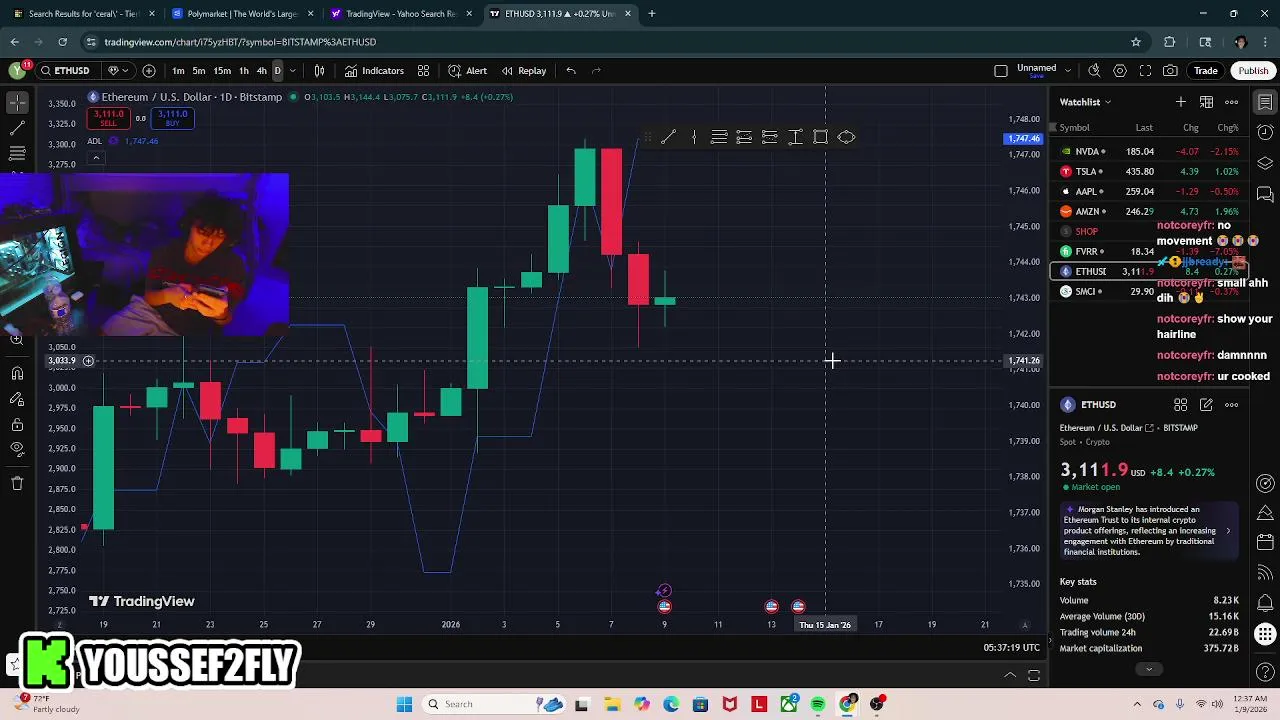1280x720 pixels.
Task: Open the layout setup square icon
Action: (1001, 71)
